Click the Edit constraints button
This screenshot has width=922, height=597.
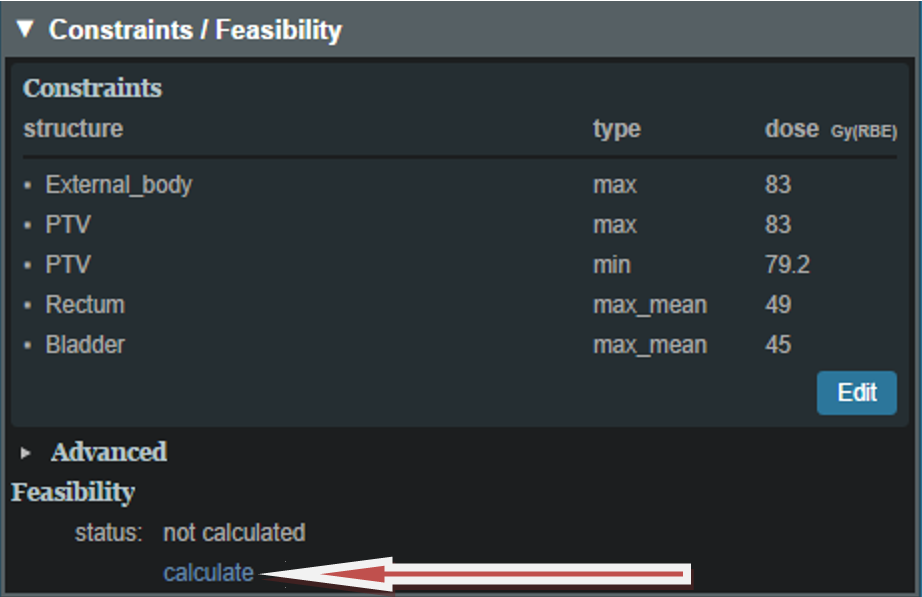[x=856, y=393]
